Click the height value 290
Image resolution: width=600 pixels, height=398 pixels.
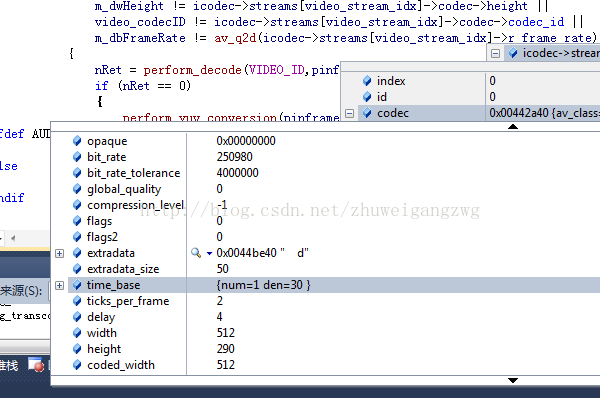(x=225, y=349)
